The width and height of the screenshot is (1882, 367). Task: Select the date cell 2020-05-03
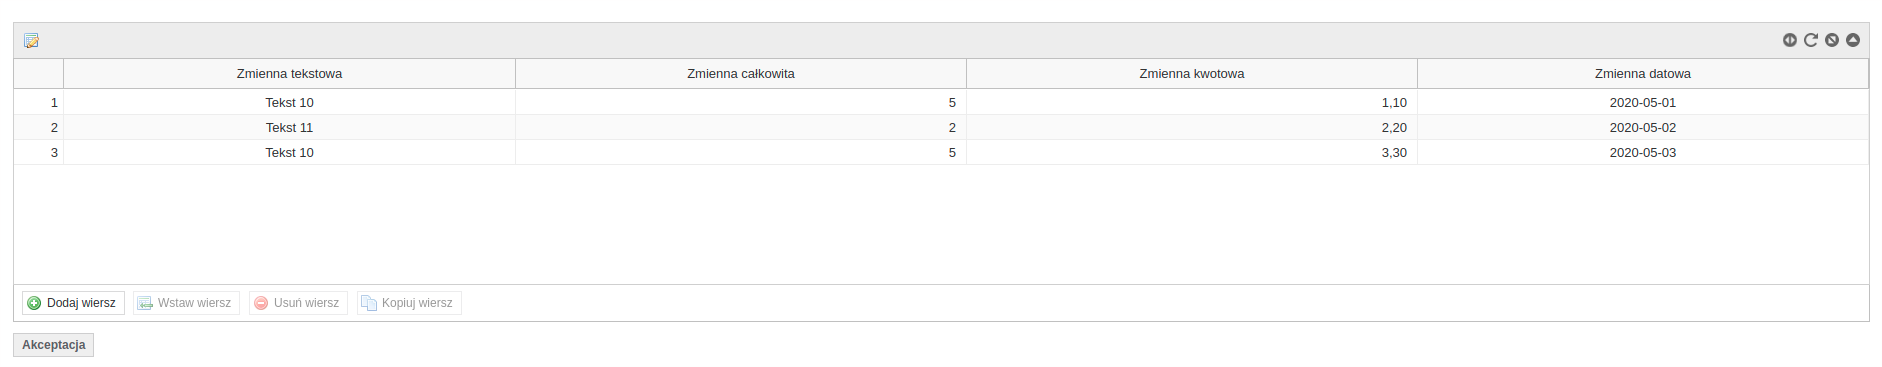1643,153
